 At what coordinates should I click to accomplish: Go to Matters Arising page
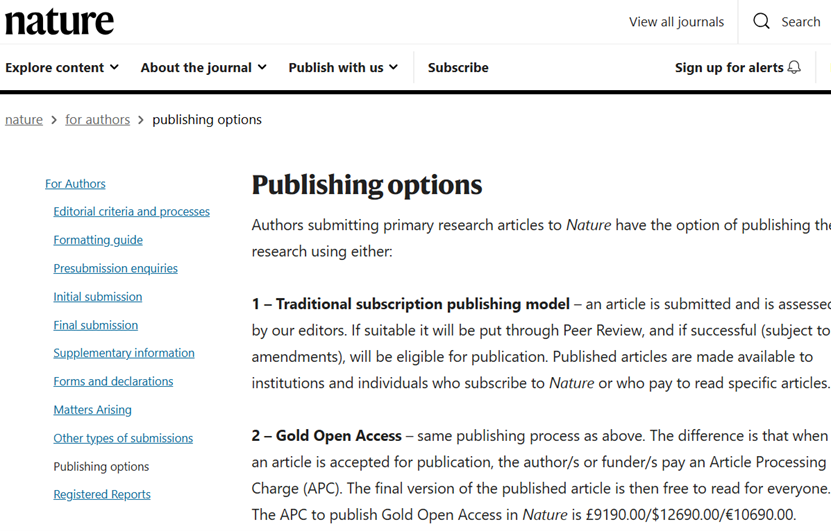coord(92,409)
